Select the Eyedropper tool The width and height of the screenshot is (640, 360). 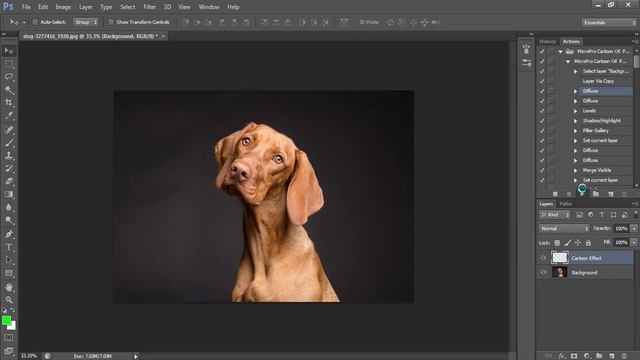(x=9, y=116)
